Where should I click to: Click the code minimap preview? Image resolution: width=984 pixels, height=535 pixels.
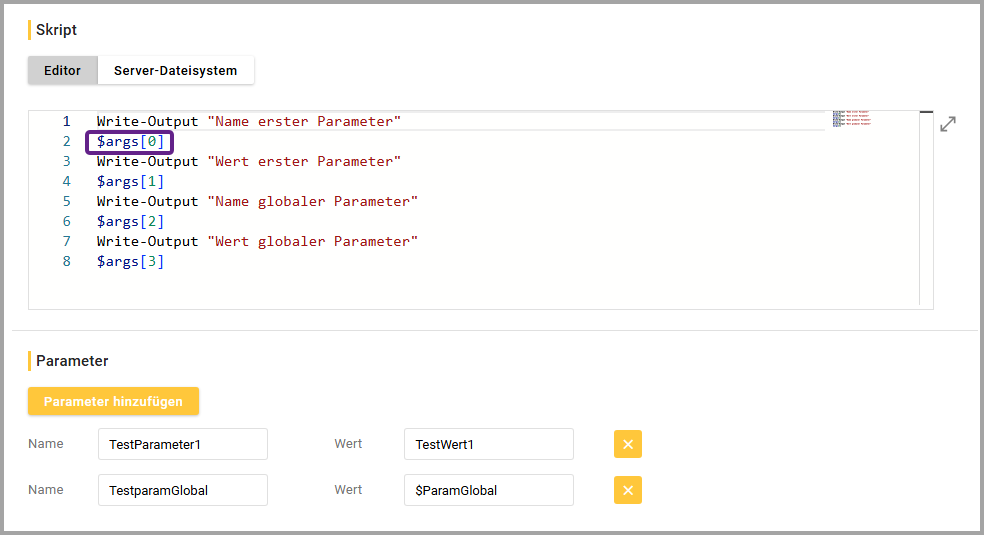[x=851, y=119]
